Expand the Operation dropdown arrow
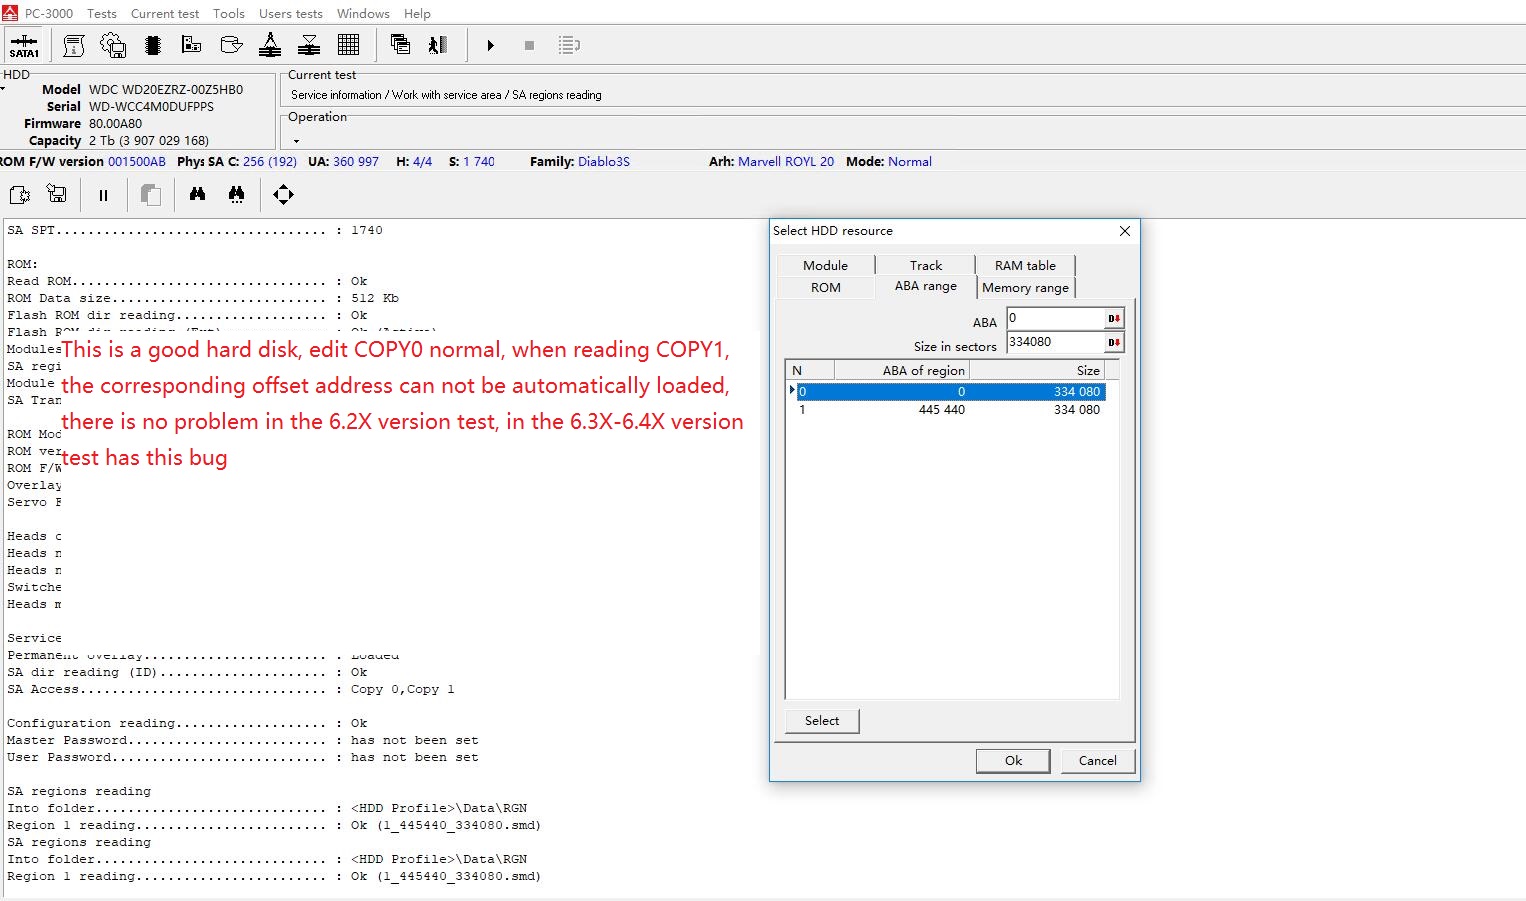Viewport: 1526px width, 901px height. (x=296, y=141)
